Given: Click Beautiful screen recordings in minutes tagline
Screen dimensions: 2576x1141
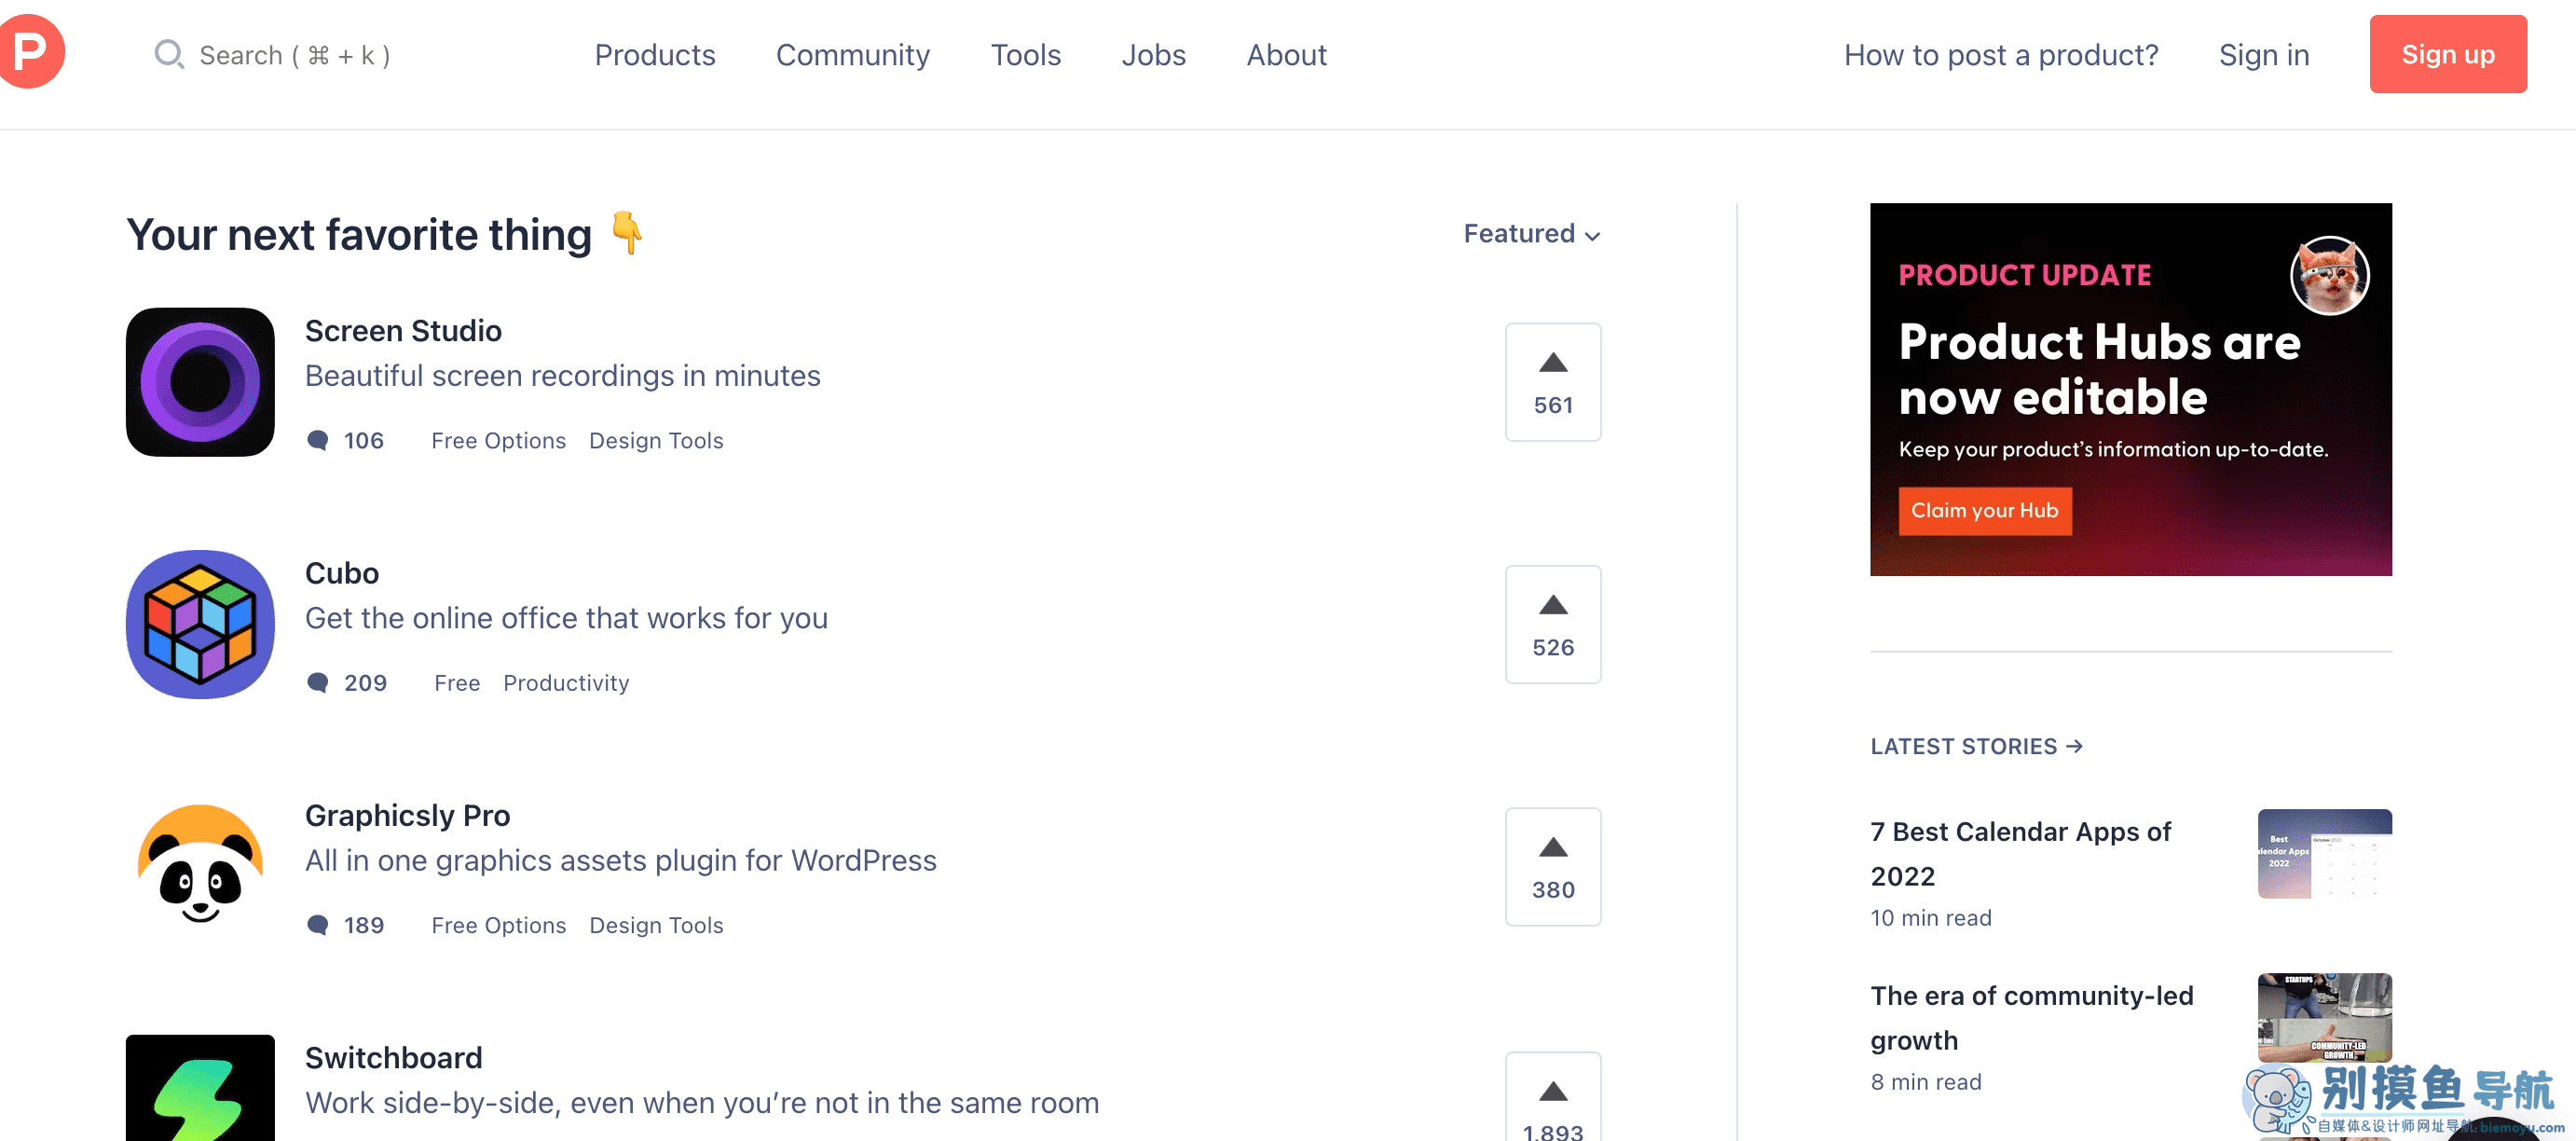Looking at the screenshot, I should [x=562, y=376].
